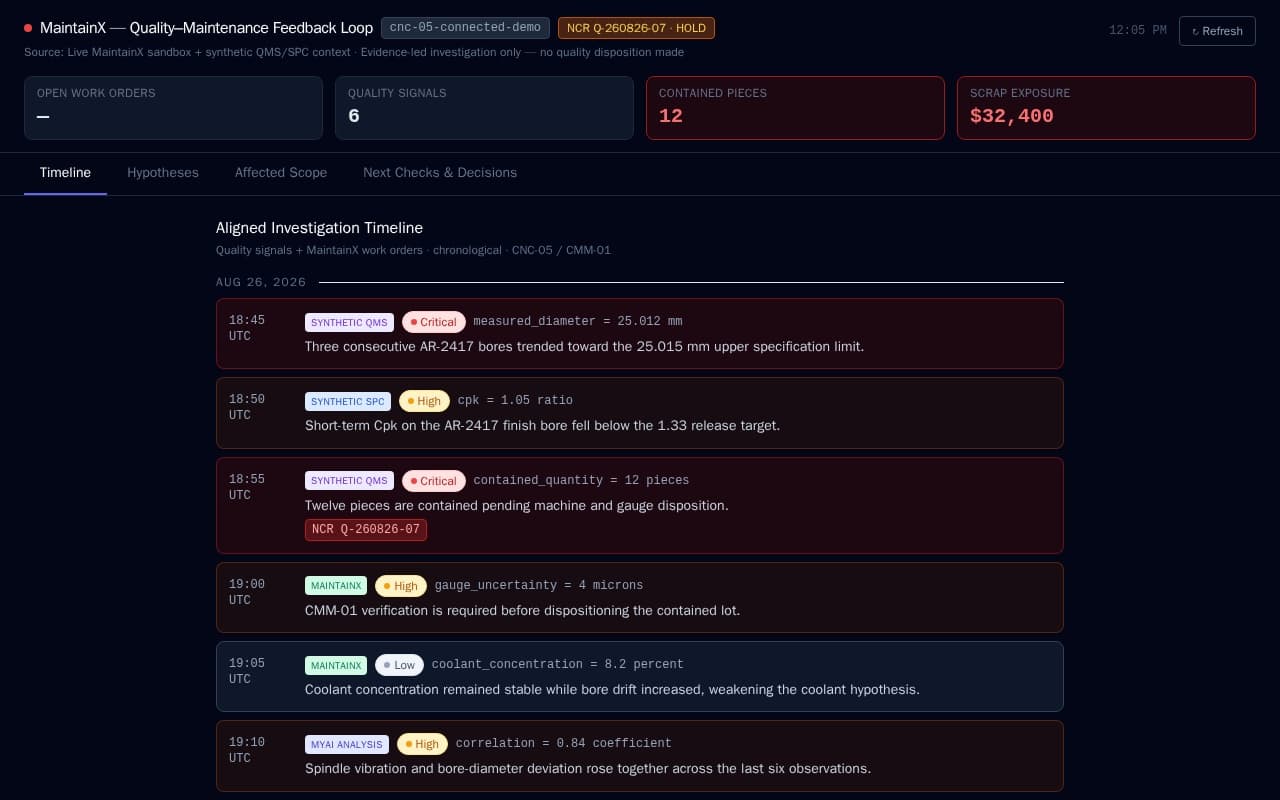Select the Timeline tab
Viewport: 1280px width, 800px height.
coord(65,173)
